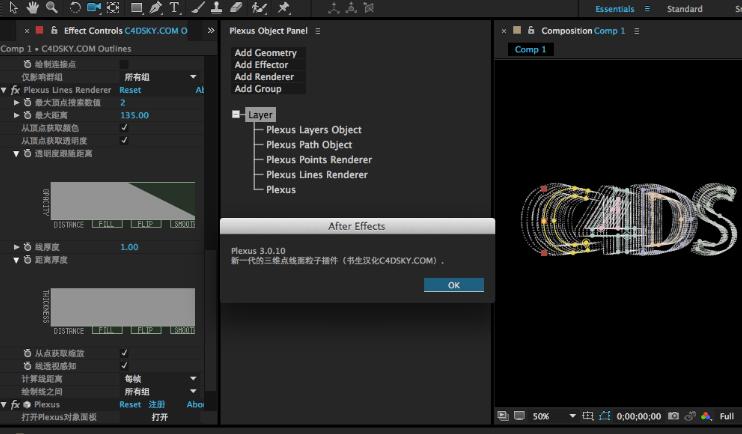Collapse the Layer tree node
This screenshot has width=742, height=434.
(236, 115)
